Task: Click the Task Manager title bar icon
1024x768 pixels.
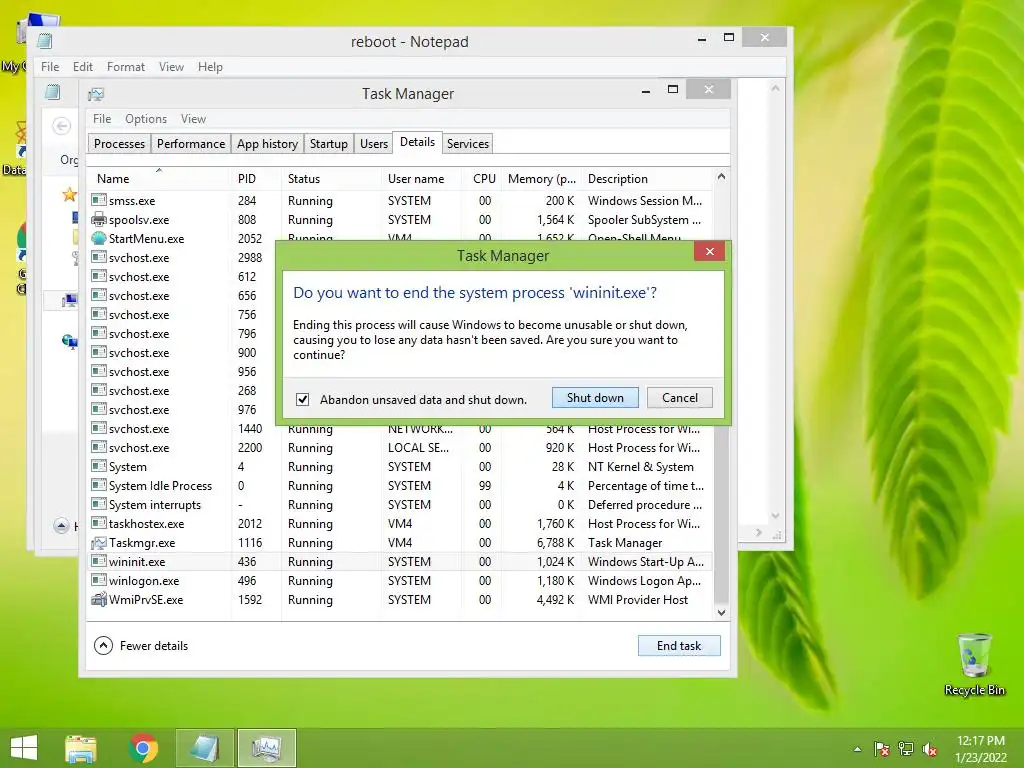Action: pyautogui.click(x=96, y=94)
